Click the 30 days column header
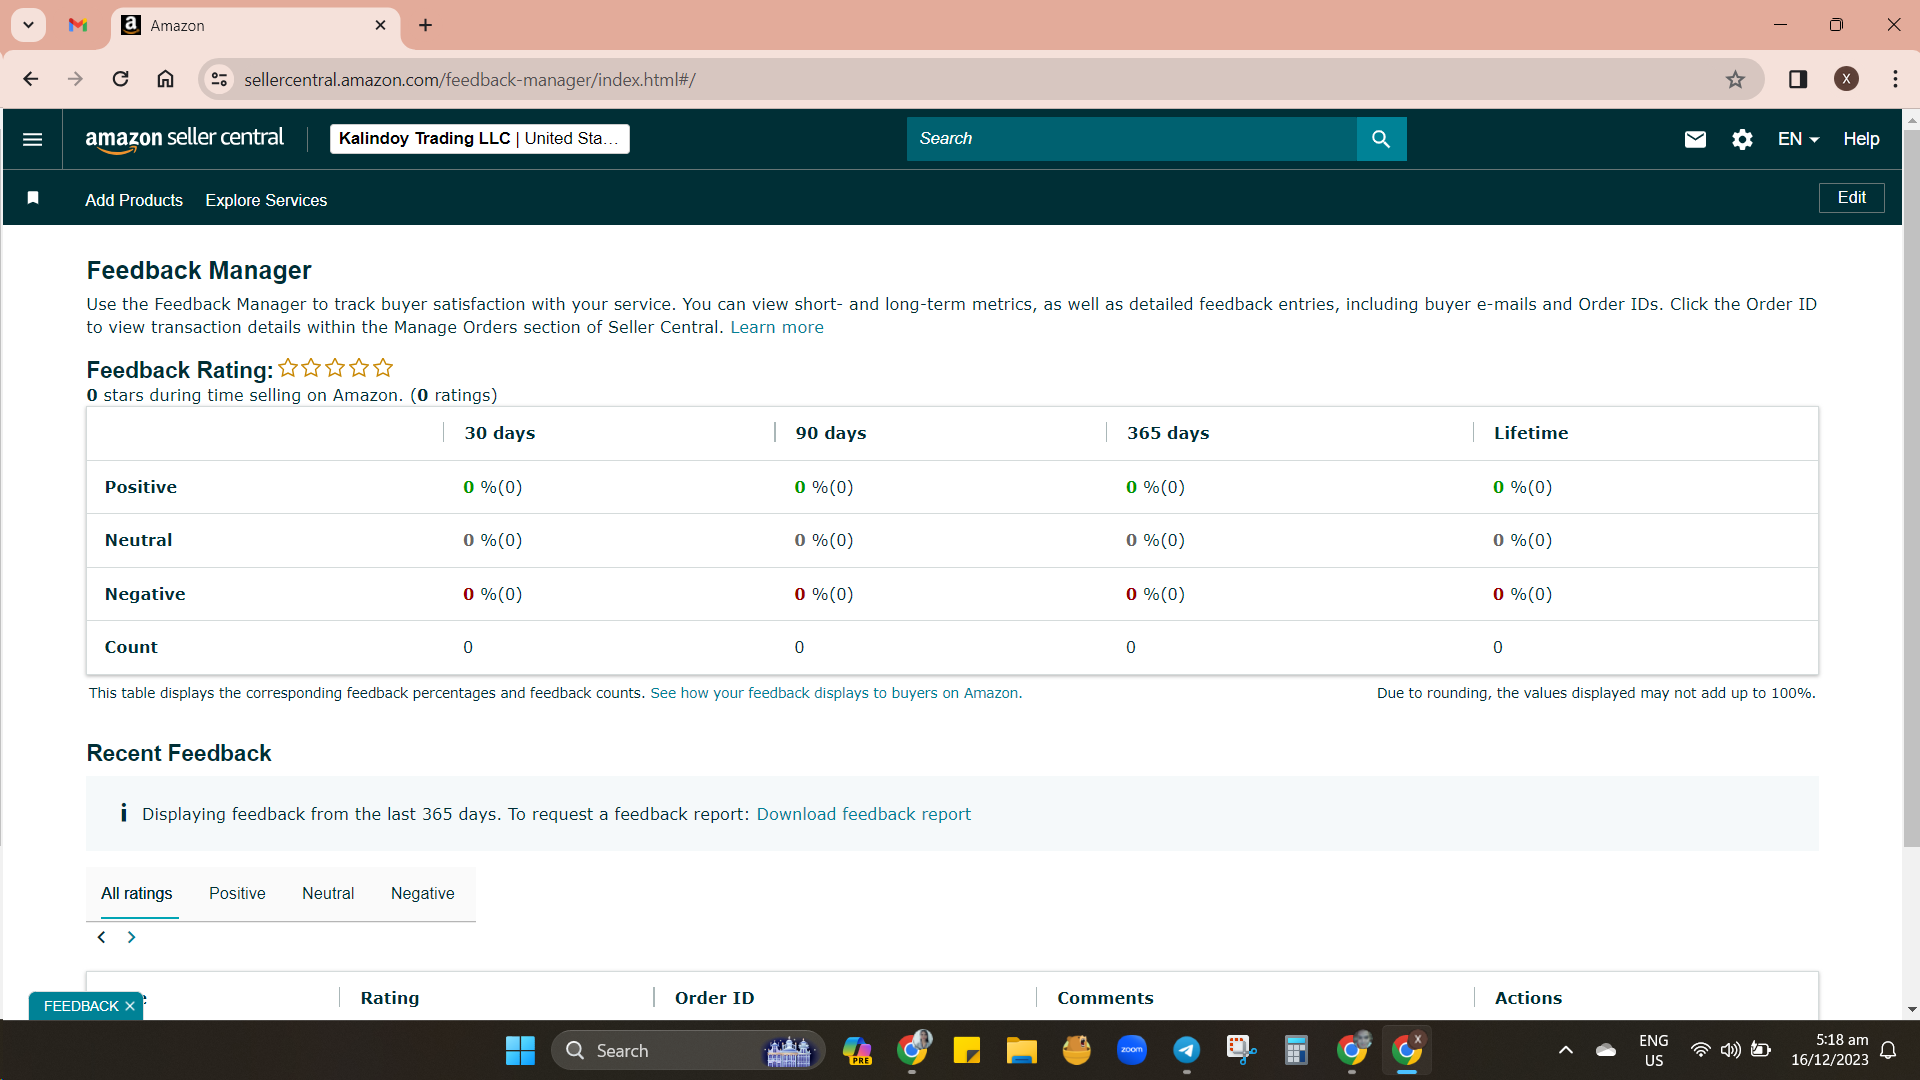Viewport: 1920px width, 1080px height. 499,433
